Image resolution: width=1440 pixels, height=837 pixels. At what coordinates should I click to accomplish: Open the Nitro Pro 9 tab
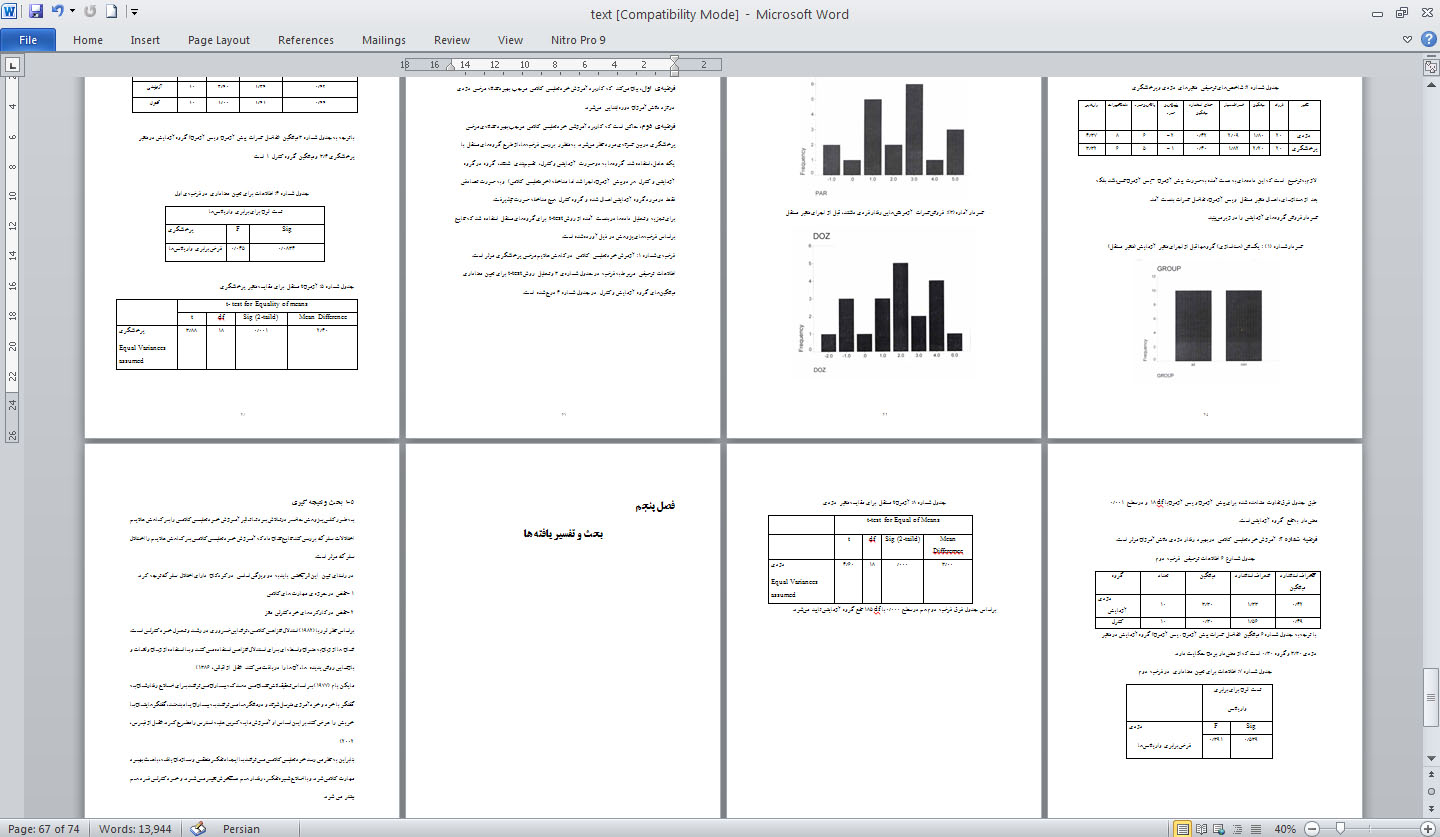coord(577,40)
